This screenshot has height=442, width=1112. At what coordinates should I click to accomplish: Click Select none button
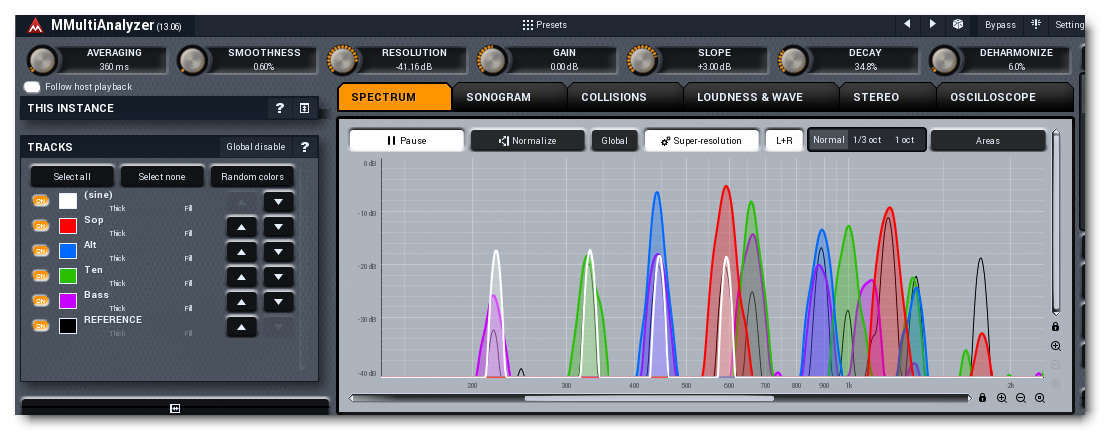[x=162, y=177]
